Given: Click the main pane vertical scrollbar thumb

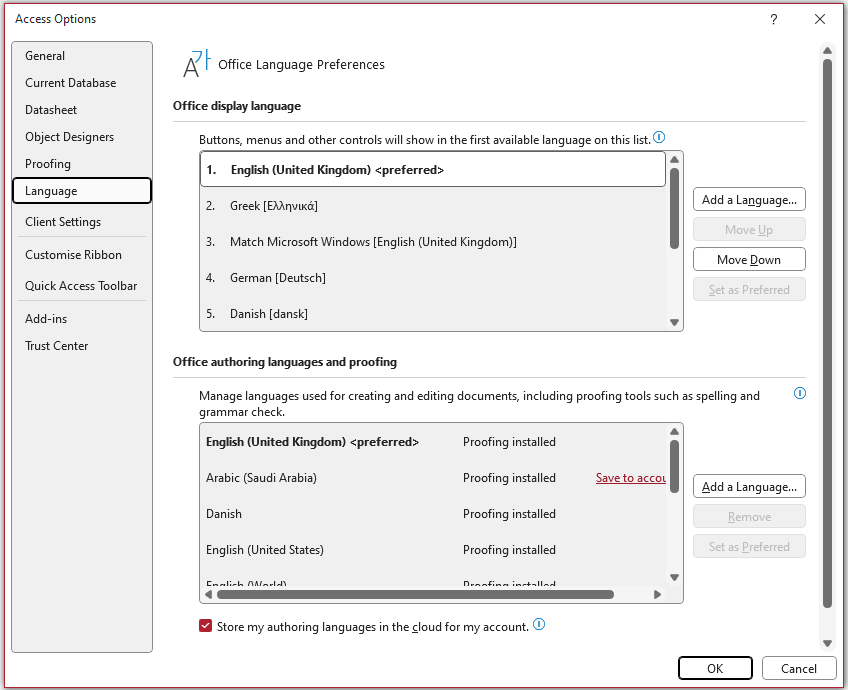Looking at the screenshot, I should (827, 334).
